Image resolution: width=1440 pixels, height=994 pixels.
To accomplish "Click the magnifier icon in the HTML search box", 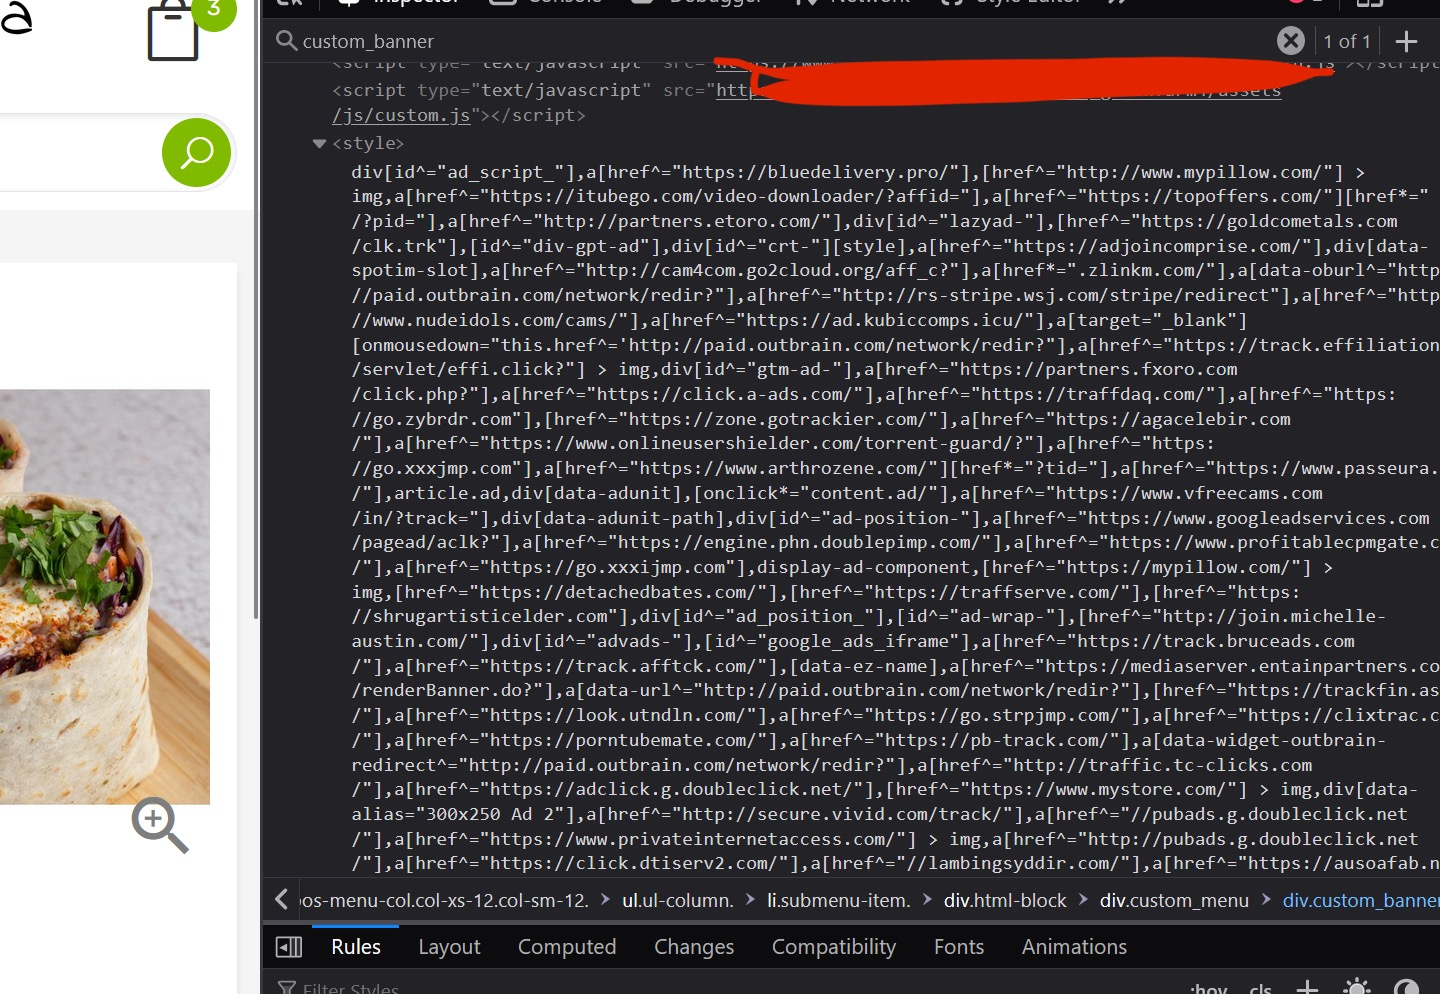I will point(286,41).
